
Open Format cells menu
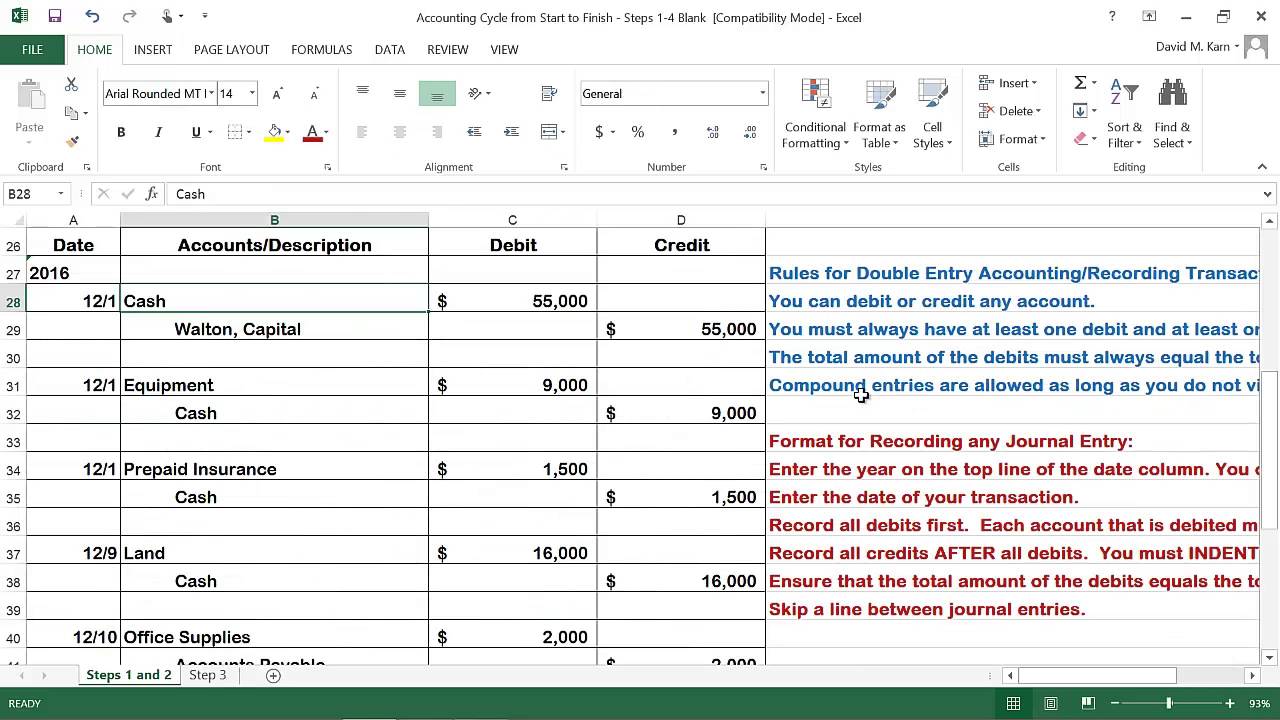tap(1012, 139)
